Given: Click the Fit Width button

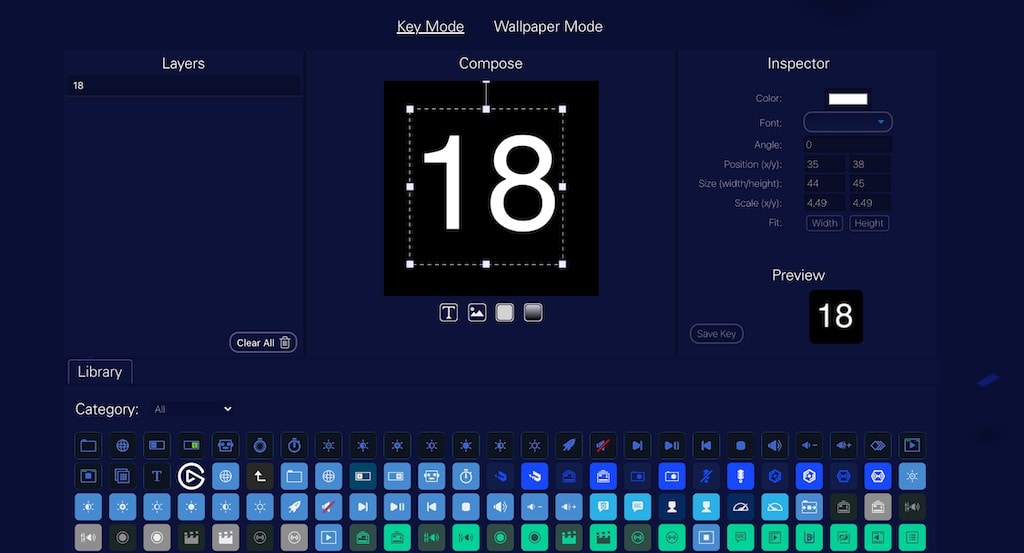Looking at the screenshot, I should (x=824, y=223).
